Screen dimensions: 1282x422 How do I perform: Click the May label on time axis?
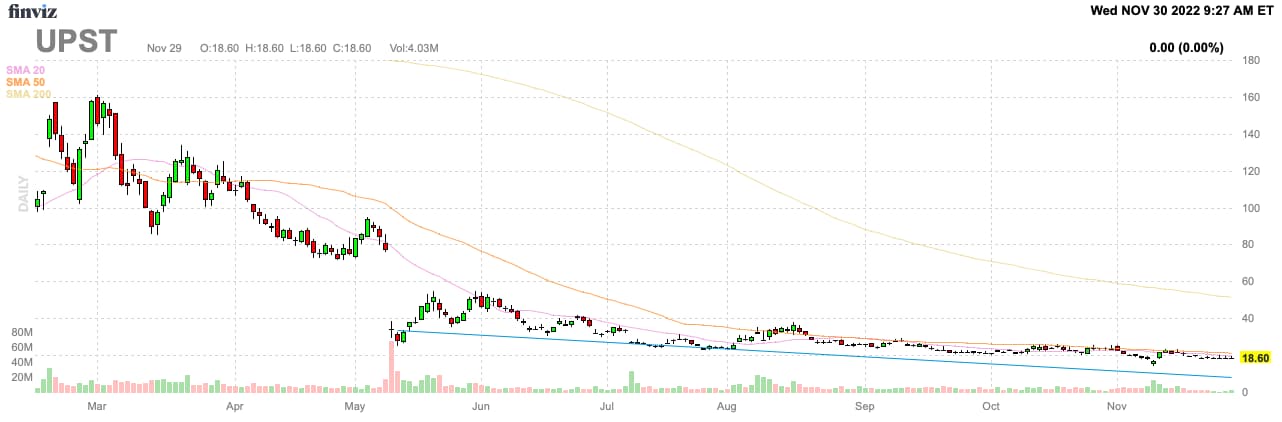(x=355, y=407)
